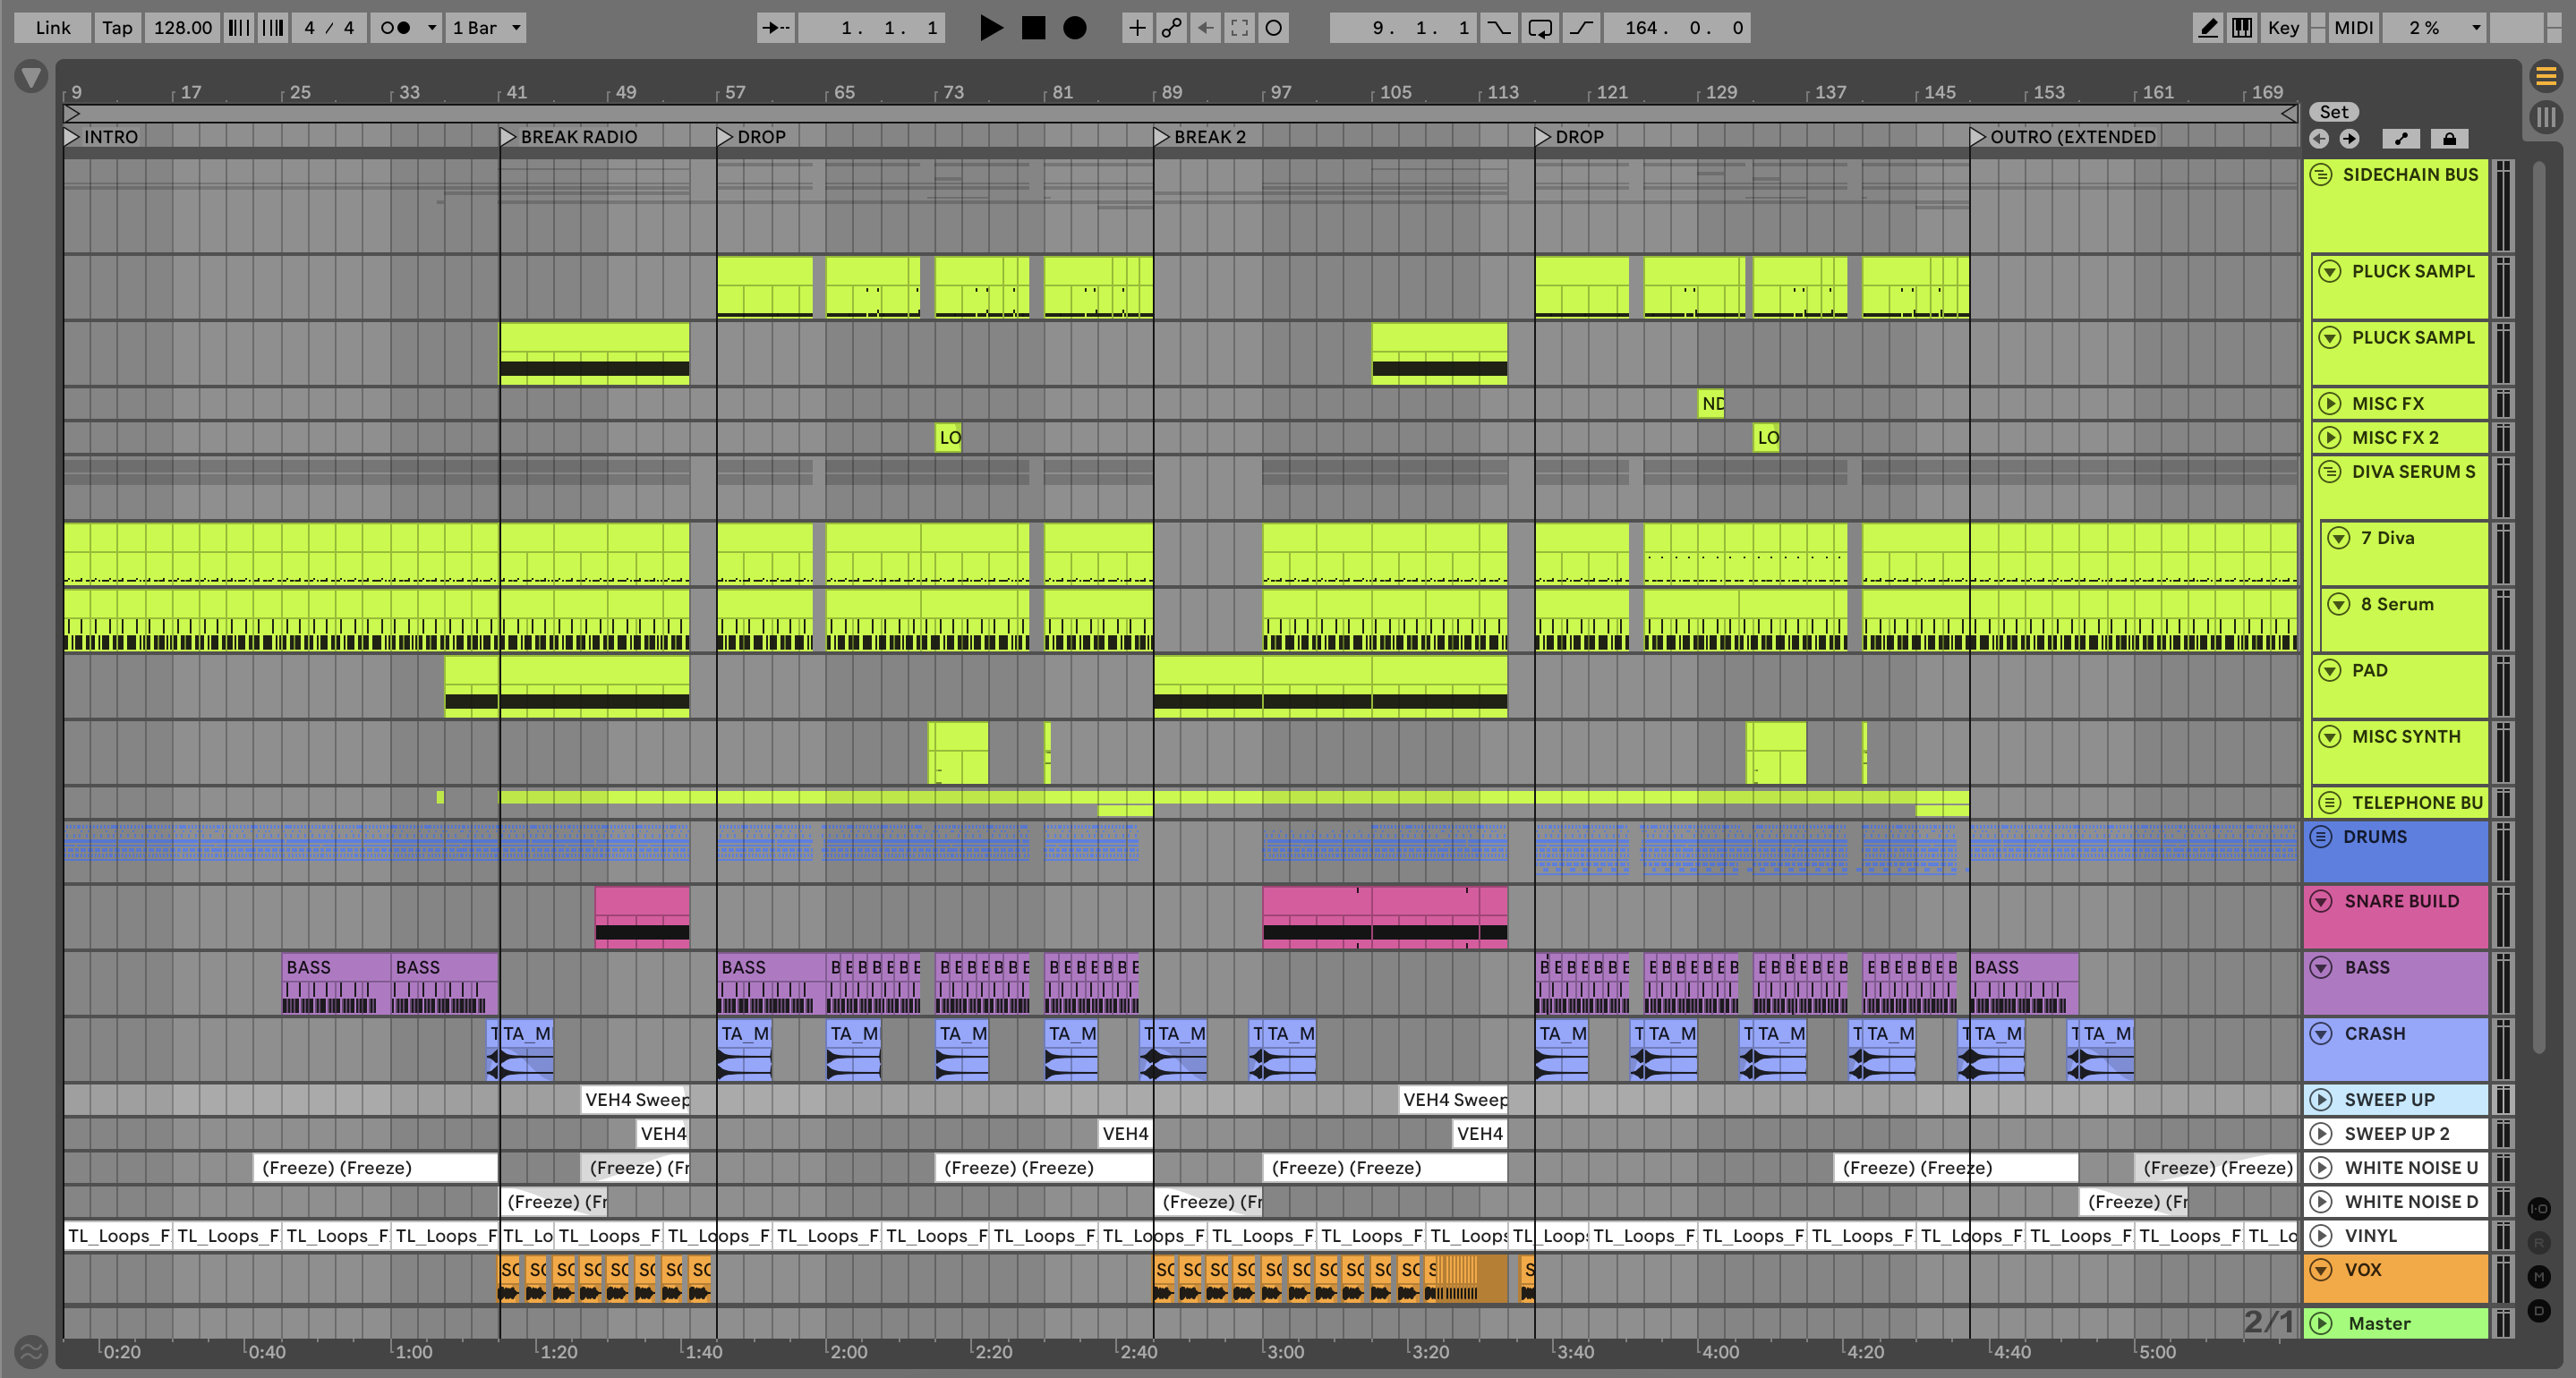
Task: Toggle Draw Mode pencil icon
Action: tap(2208, 28)
